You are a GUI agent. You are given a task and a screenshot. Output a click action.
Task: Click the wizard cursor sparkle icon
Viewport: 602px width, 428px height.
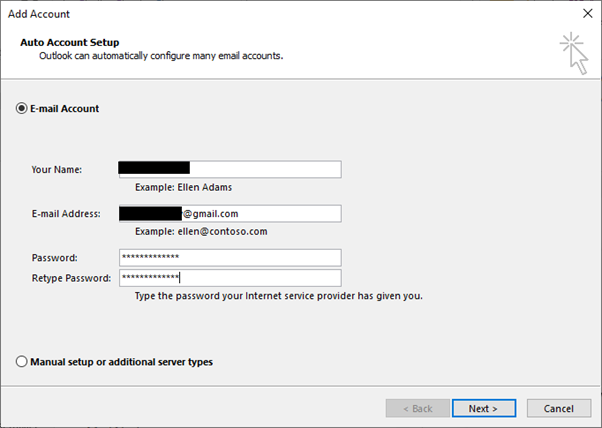pos(574,52)
